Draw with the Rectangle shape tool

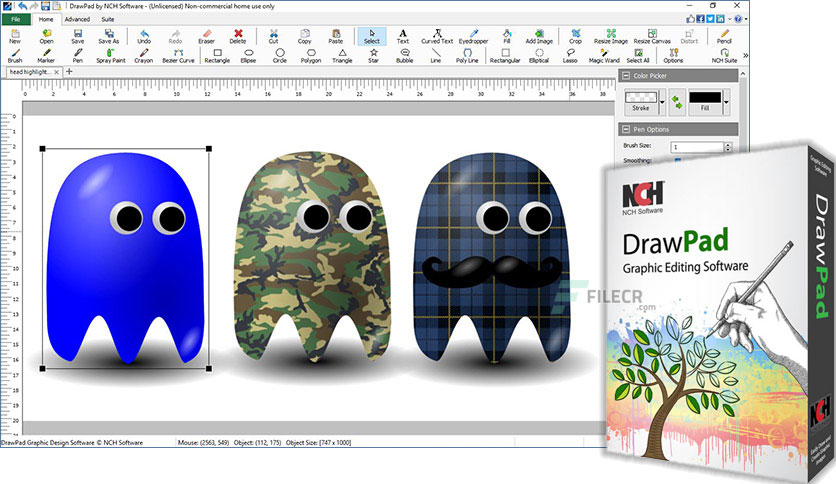tap(218, 56)
